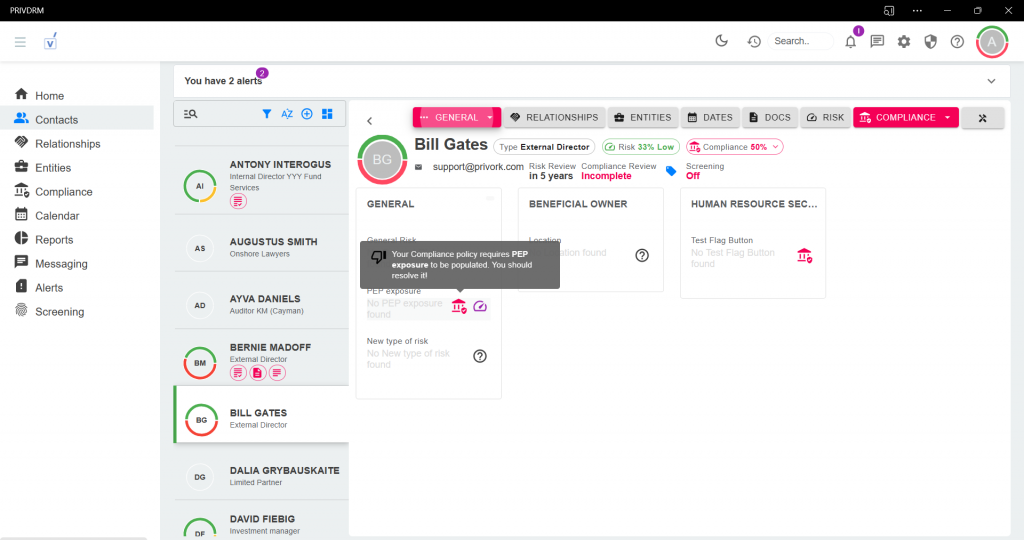The image size is (1024, 540).
Task: Go to Screening in the sidebar
Action: tap(60, 312)
